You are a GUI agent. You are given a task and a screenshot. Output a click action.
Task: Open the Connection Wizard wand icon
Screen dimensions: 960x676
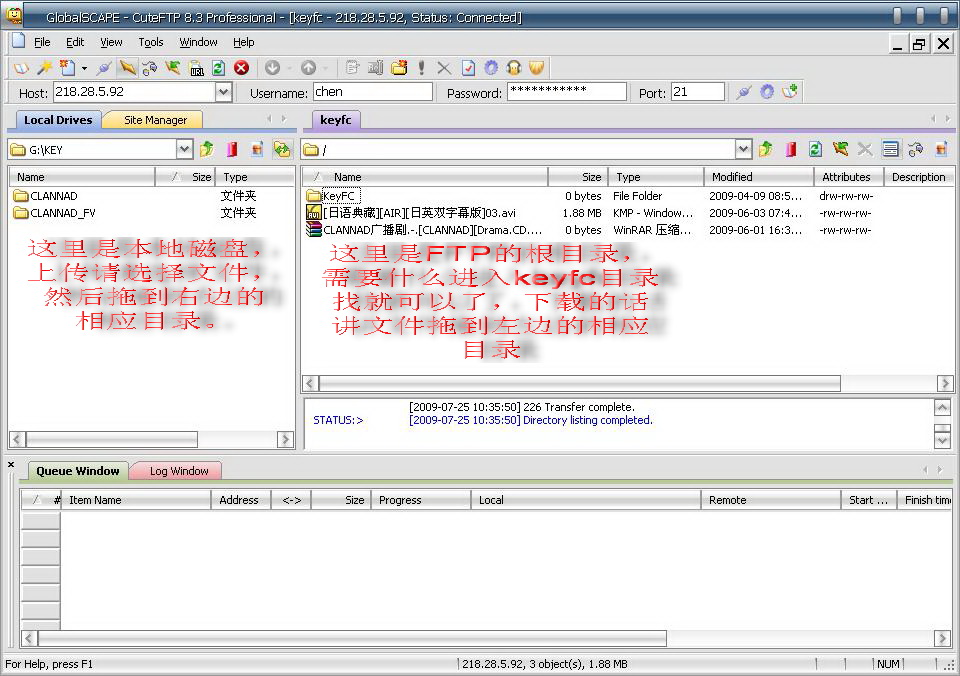pos(45,68)
